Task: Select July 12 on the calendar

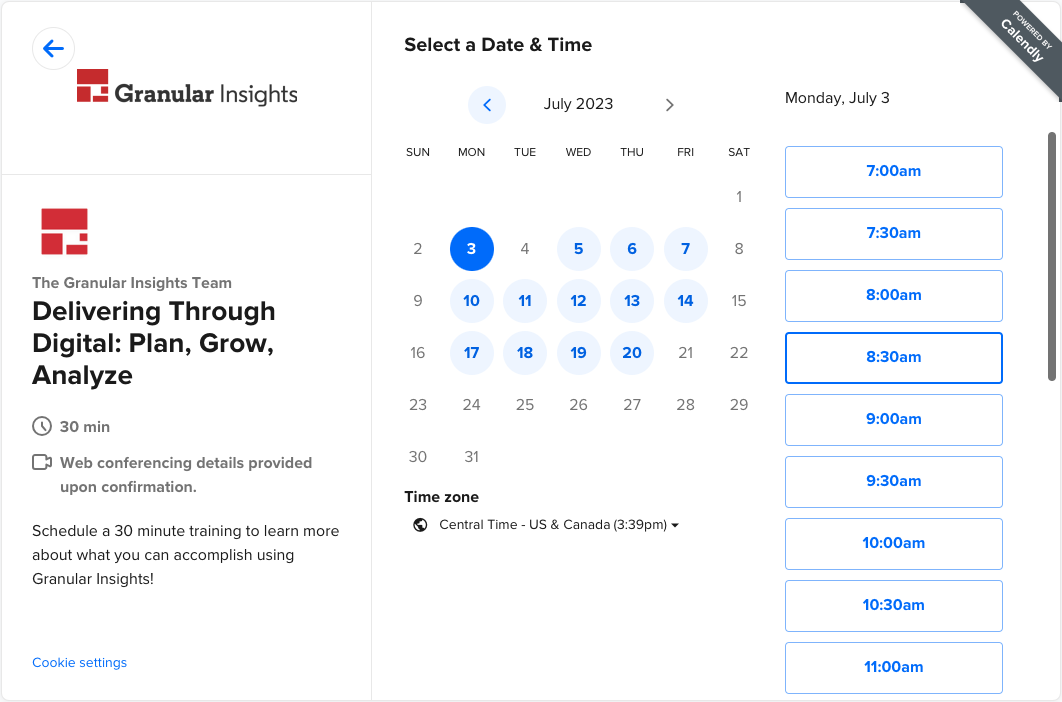Action: click(x=578, y=301)
